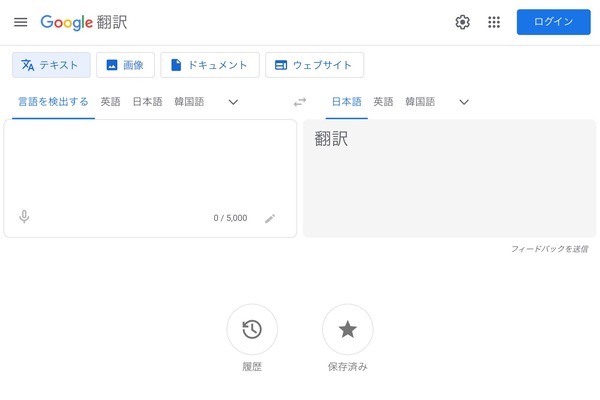Screen dimensions: 600x400
Task: Expand the target language list chevron
Action: 464,102
